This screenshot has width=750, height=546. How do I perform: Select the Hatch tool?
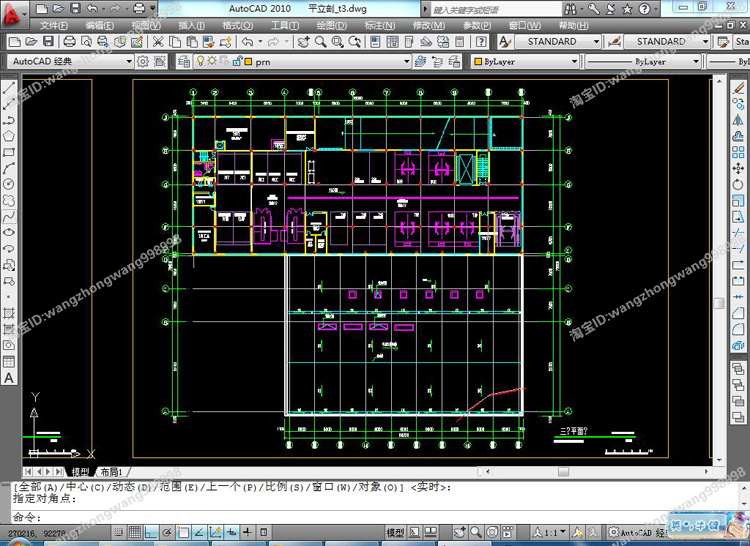click(9, 313)
